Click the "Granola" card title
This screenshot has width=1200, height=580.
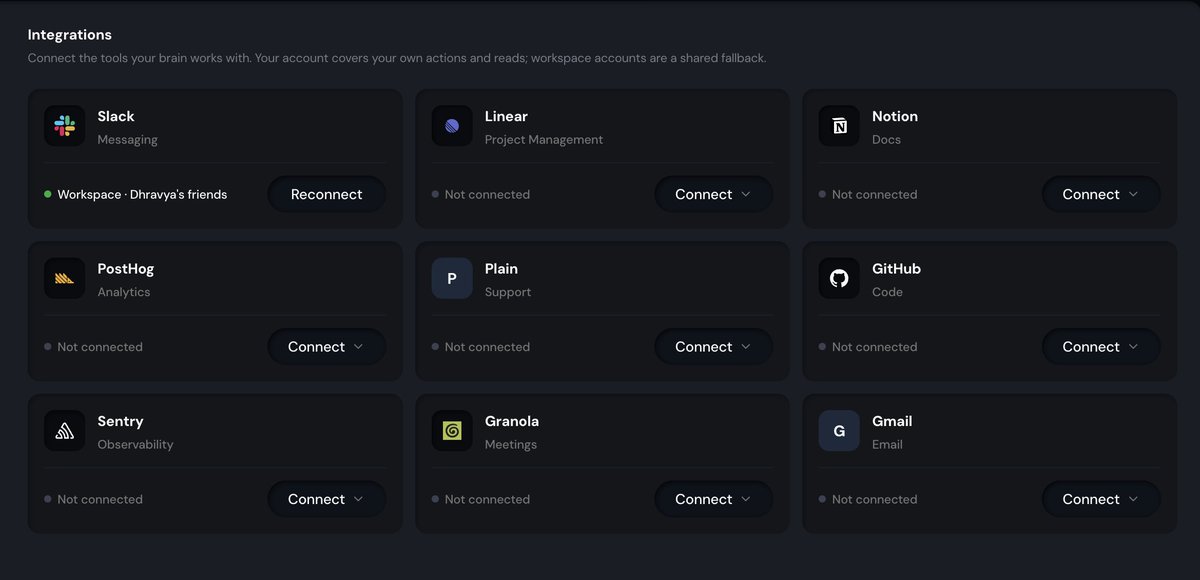pos(512,421)
